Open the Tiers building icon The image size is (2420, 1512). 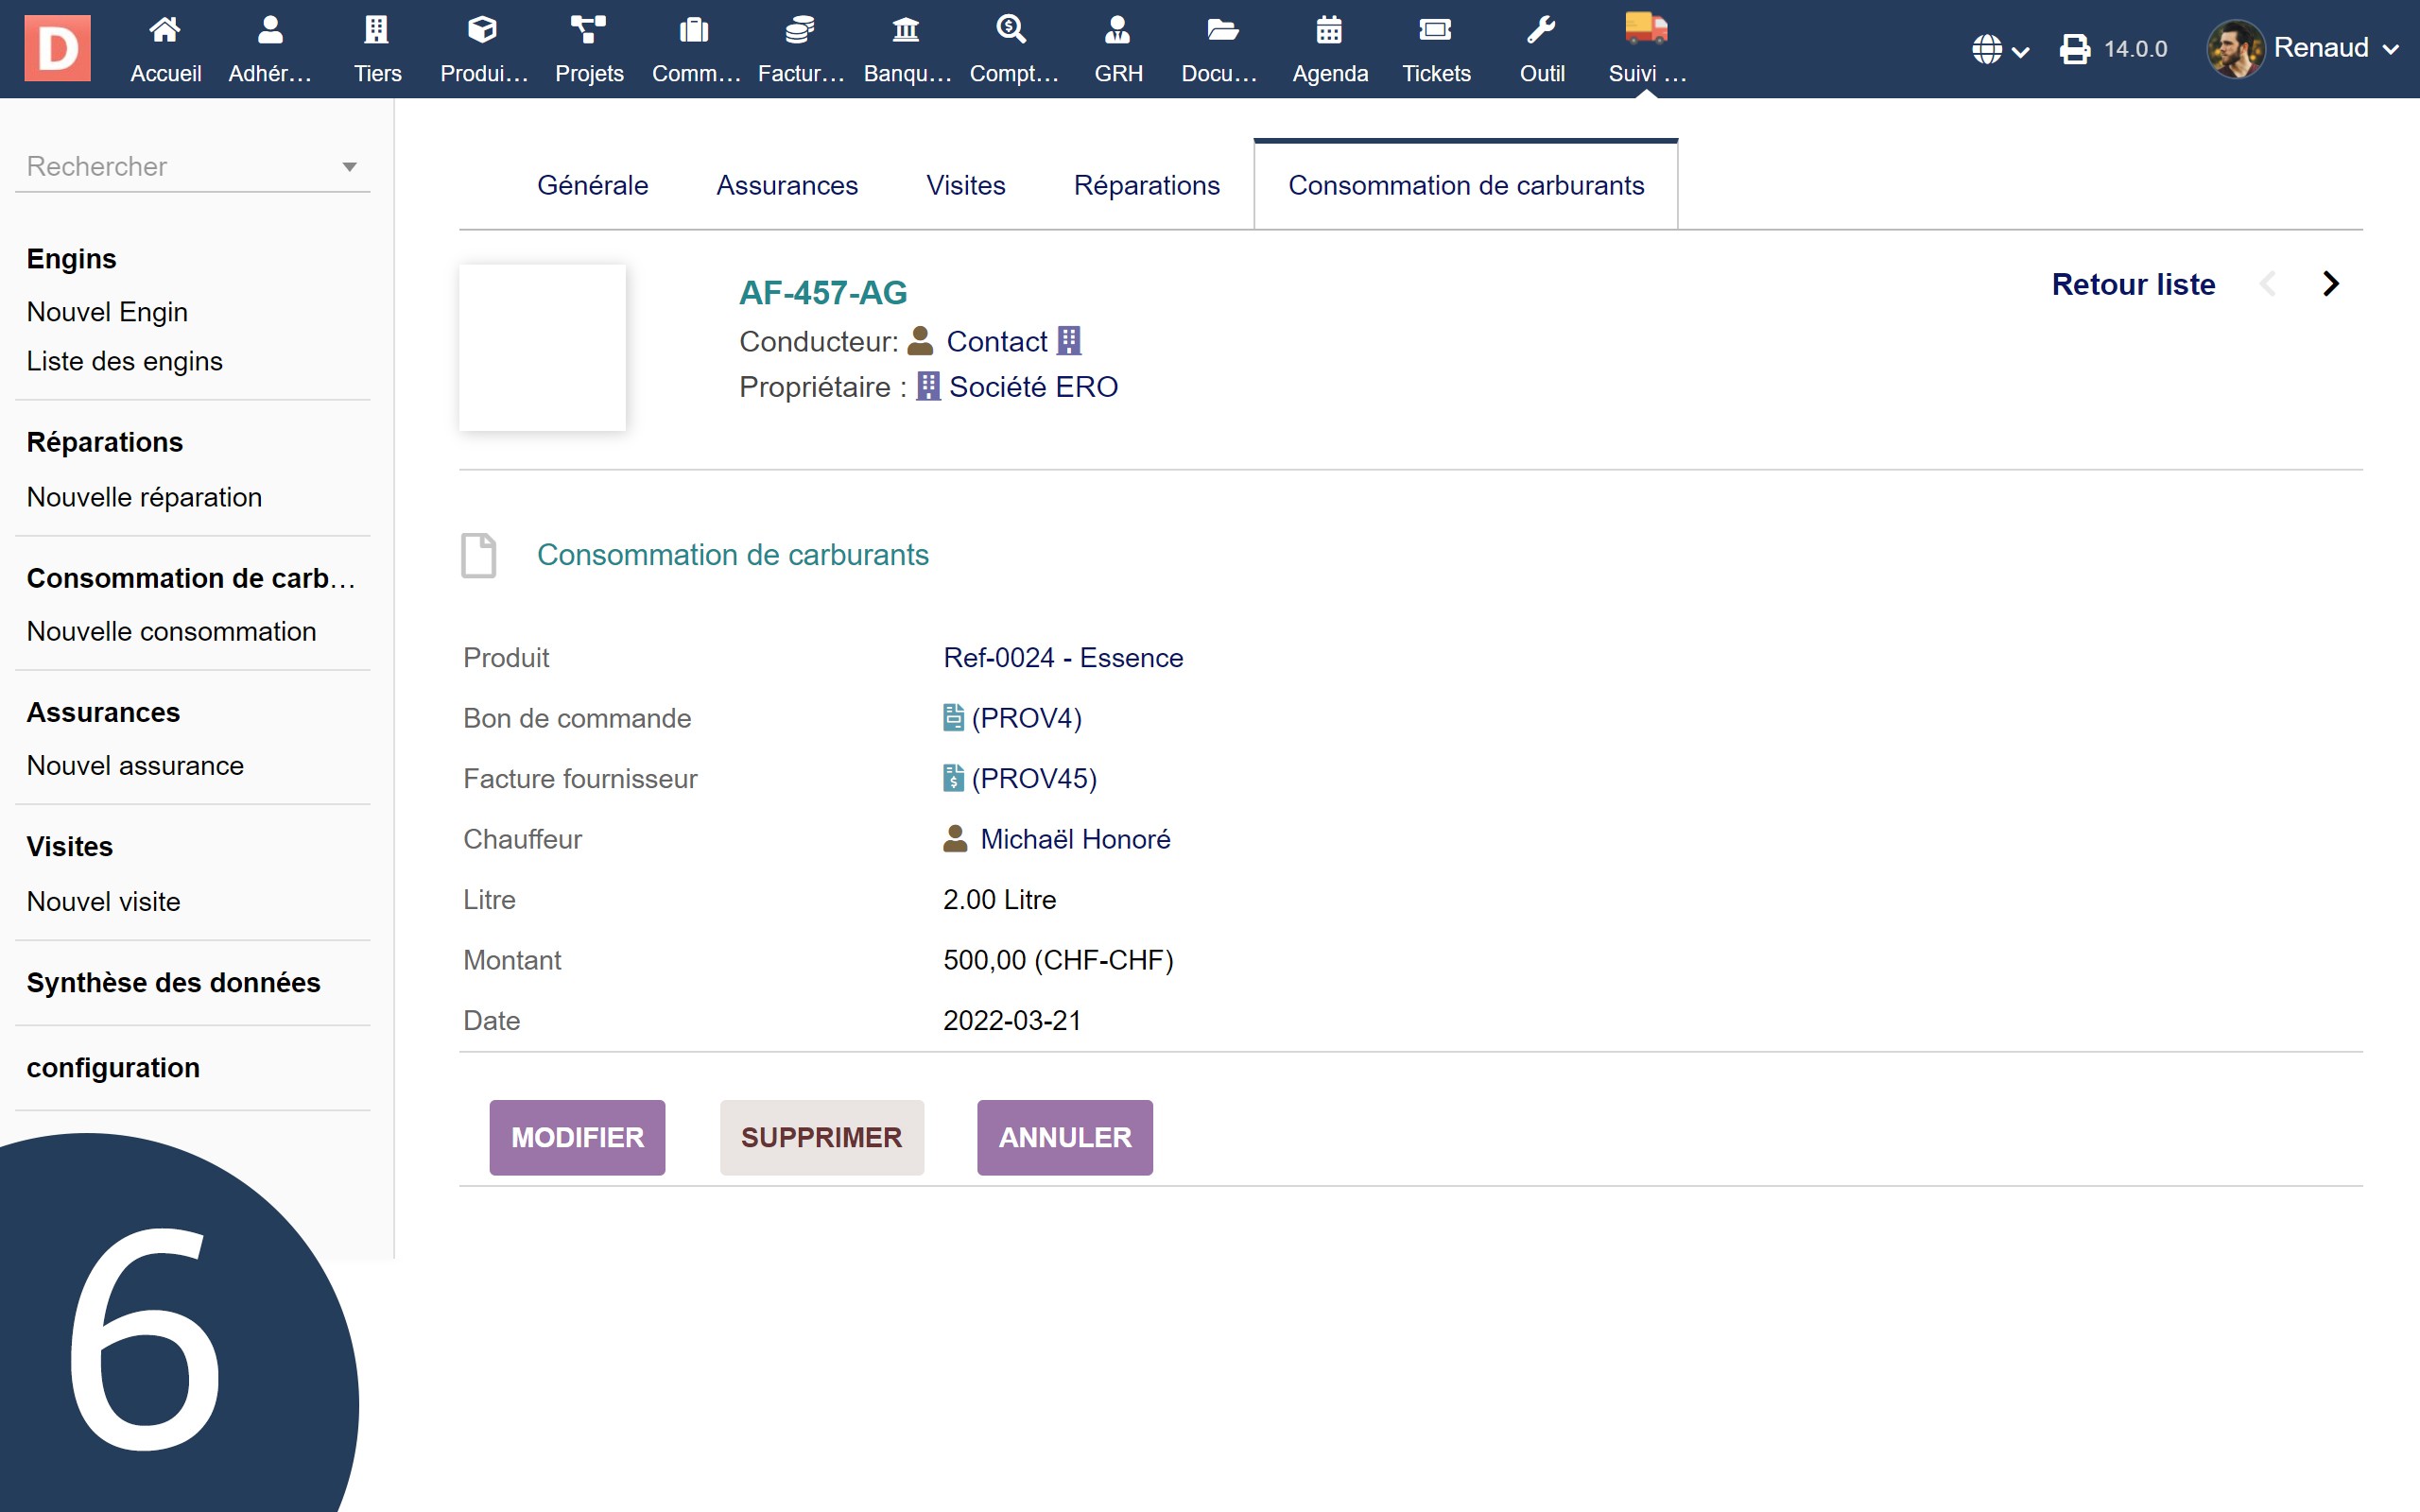377,30
